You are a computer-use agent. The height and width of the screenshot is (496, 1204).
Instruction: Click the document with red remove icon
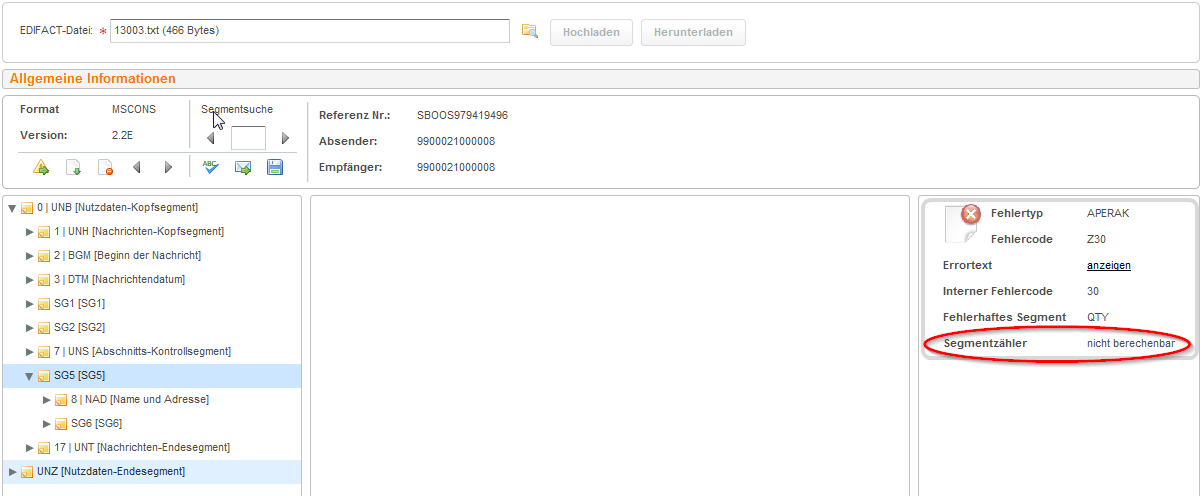pos(105,167)
